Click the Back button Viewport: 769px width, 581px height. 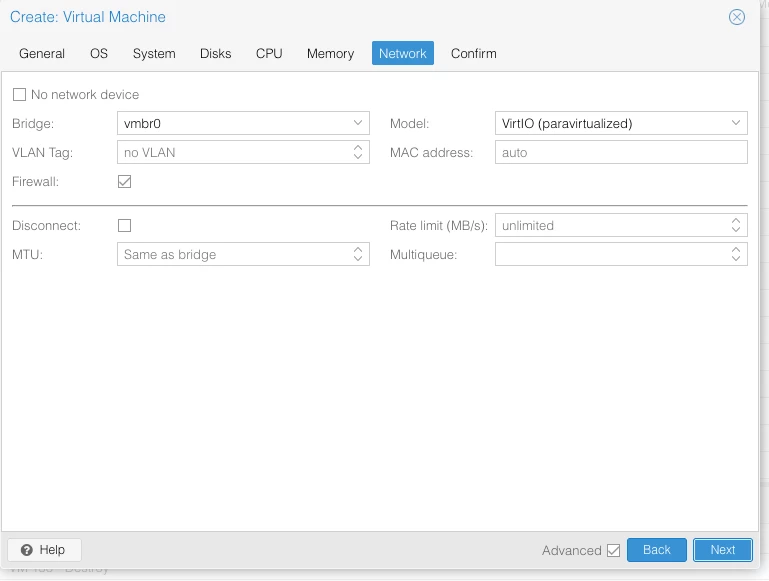click(656, 550)
